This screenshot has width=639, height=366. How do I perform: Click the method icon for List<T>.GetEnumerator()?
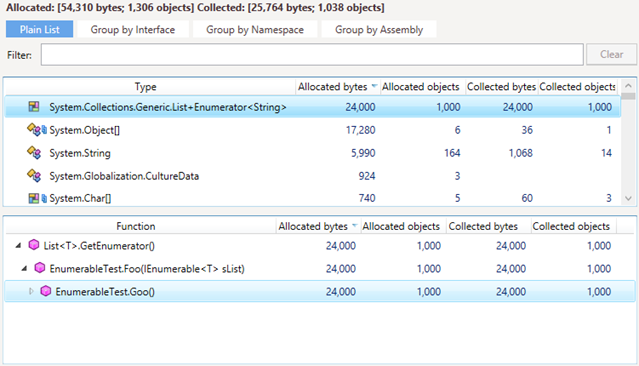[x=34, y=245]
